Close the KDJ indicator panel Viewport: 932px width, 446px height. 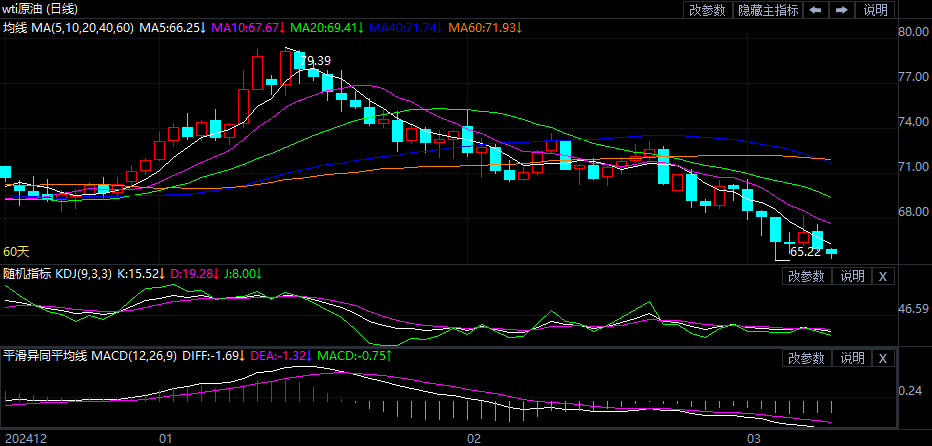point(883,276)
